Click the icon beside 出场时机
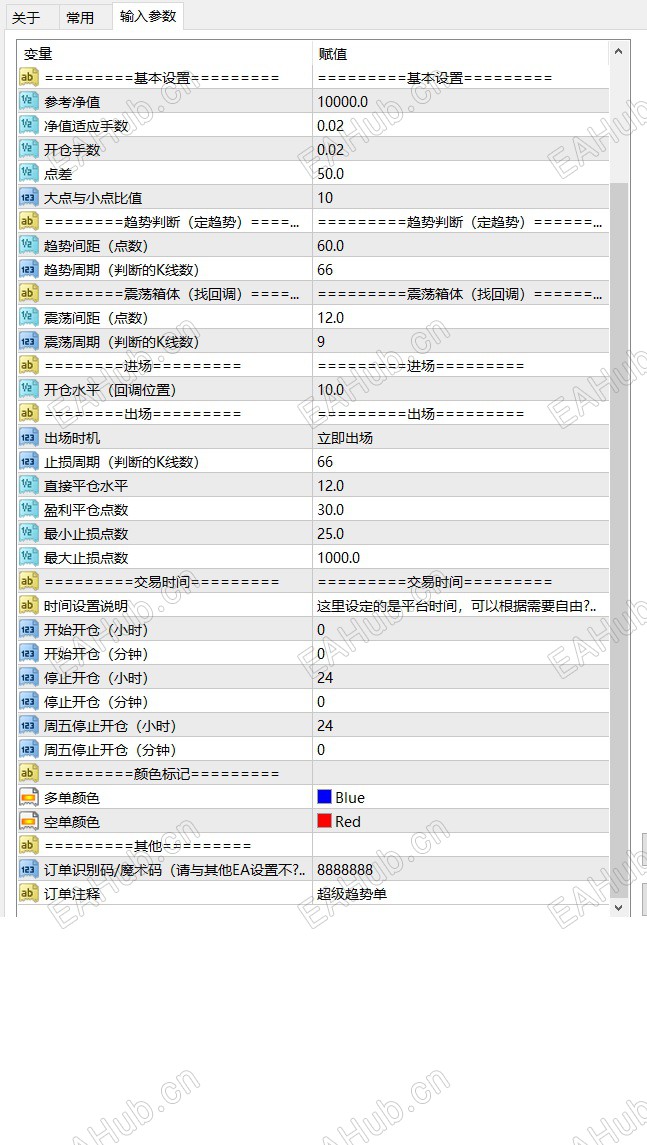 [x=28, y=438]
